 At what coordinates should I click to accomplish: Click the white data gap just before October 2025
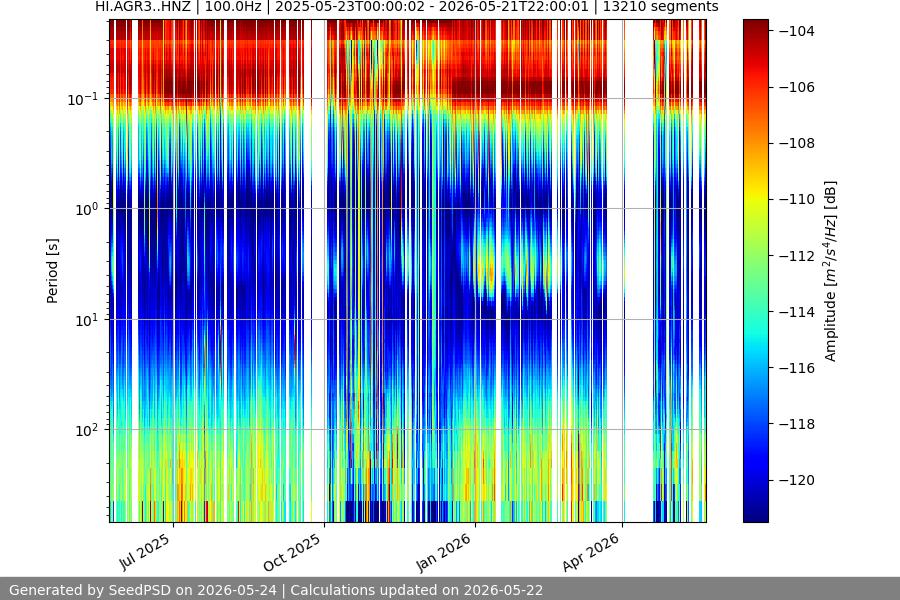click(318, 271)
